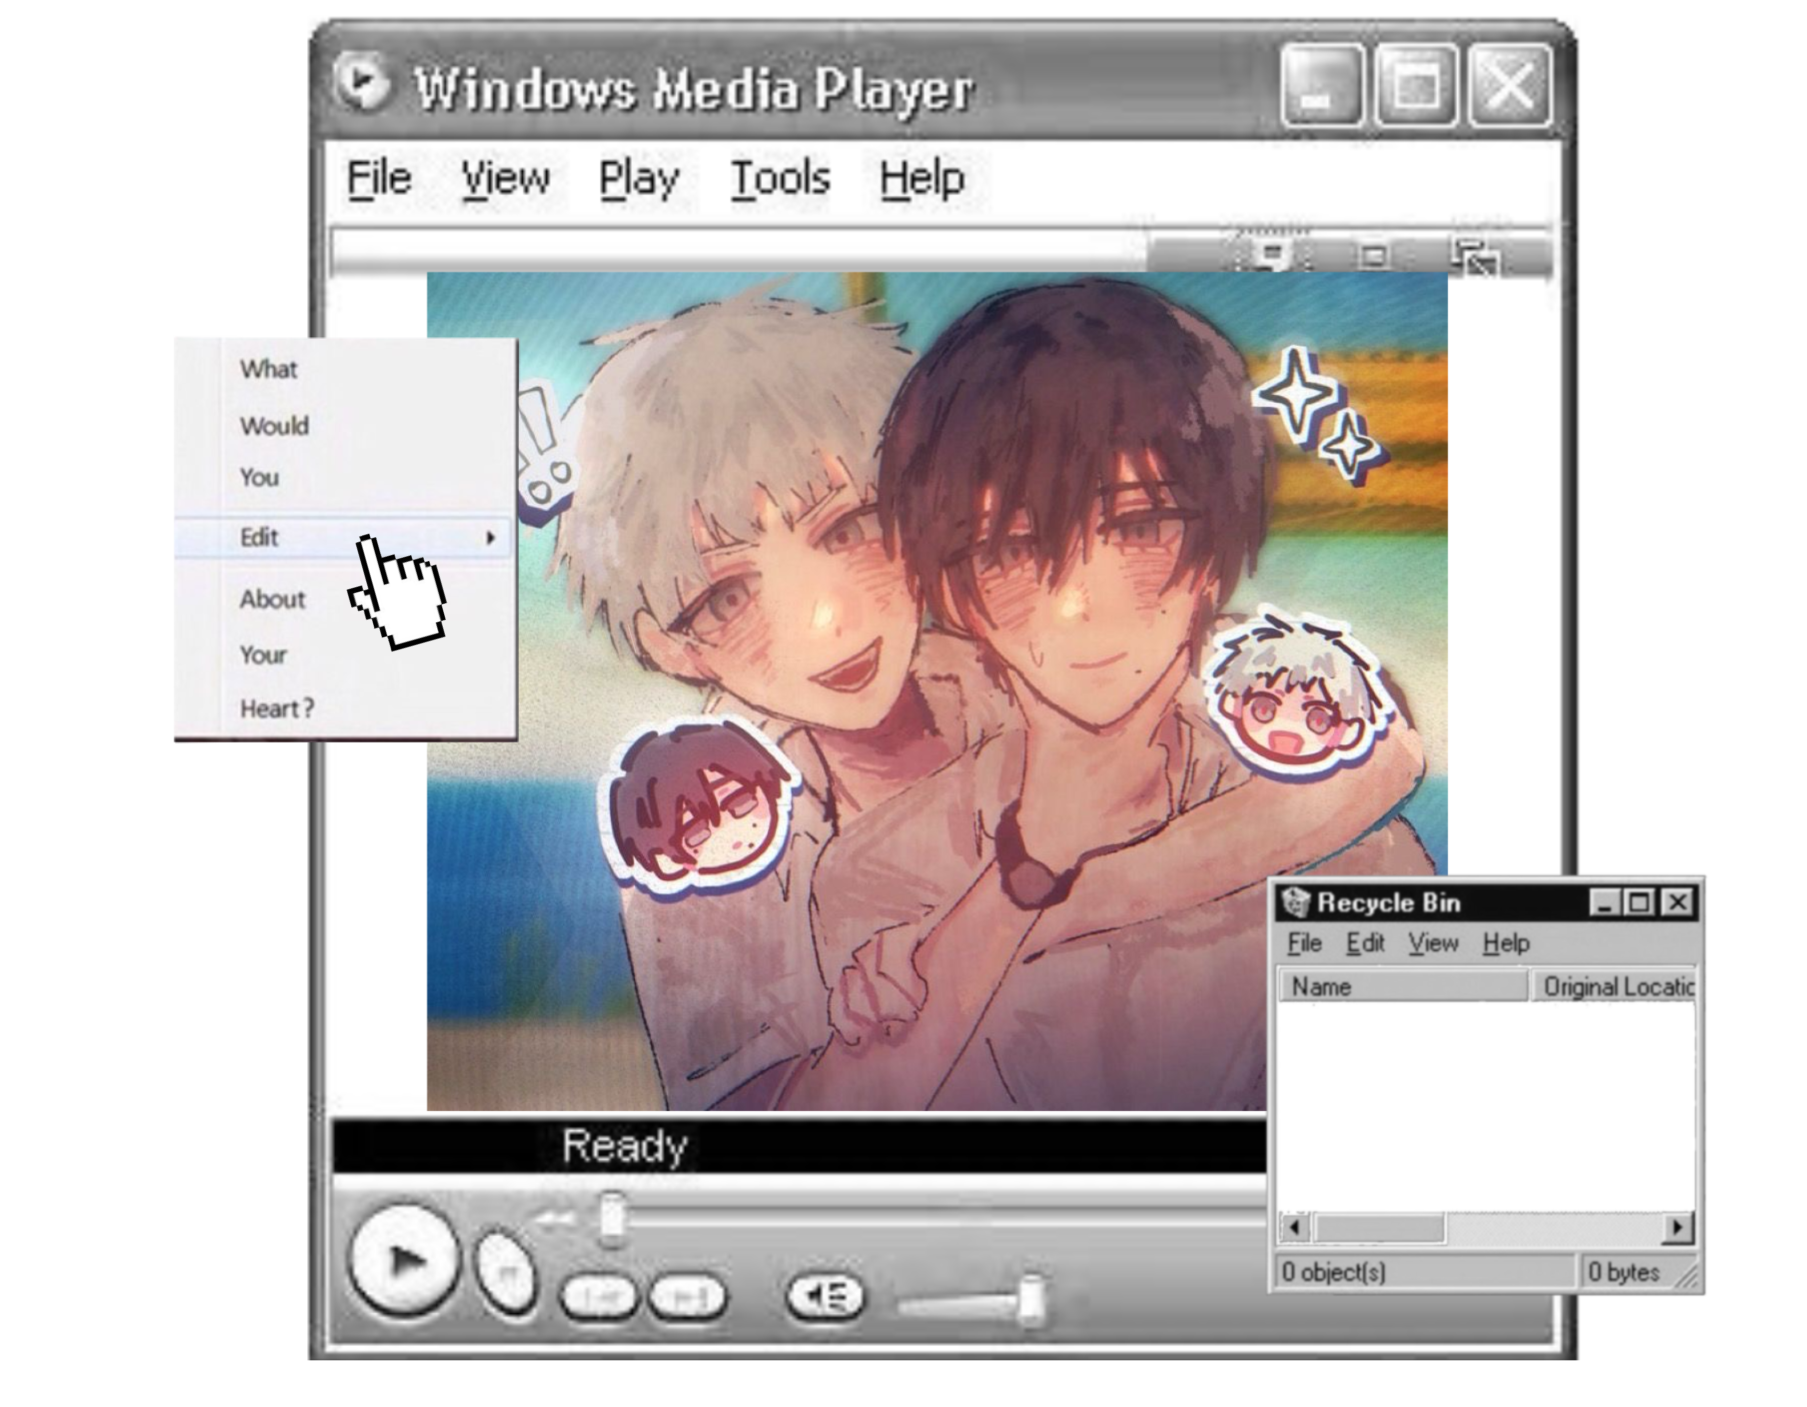
Task: Open Recycle Bin's File menu
Action: (x=1304, y=943)
